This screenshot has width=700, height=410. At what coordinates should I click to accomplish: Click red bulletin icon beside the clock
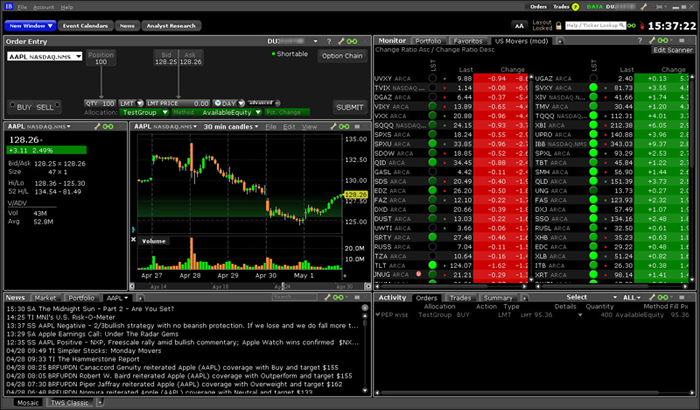click(x=642, y=26)
